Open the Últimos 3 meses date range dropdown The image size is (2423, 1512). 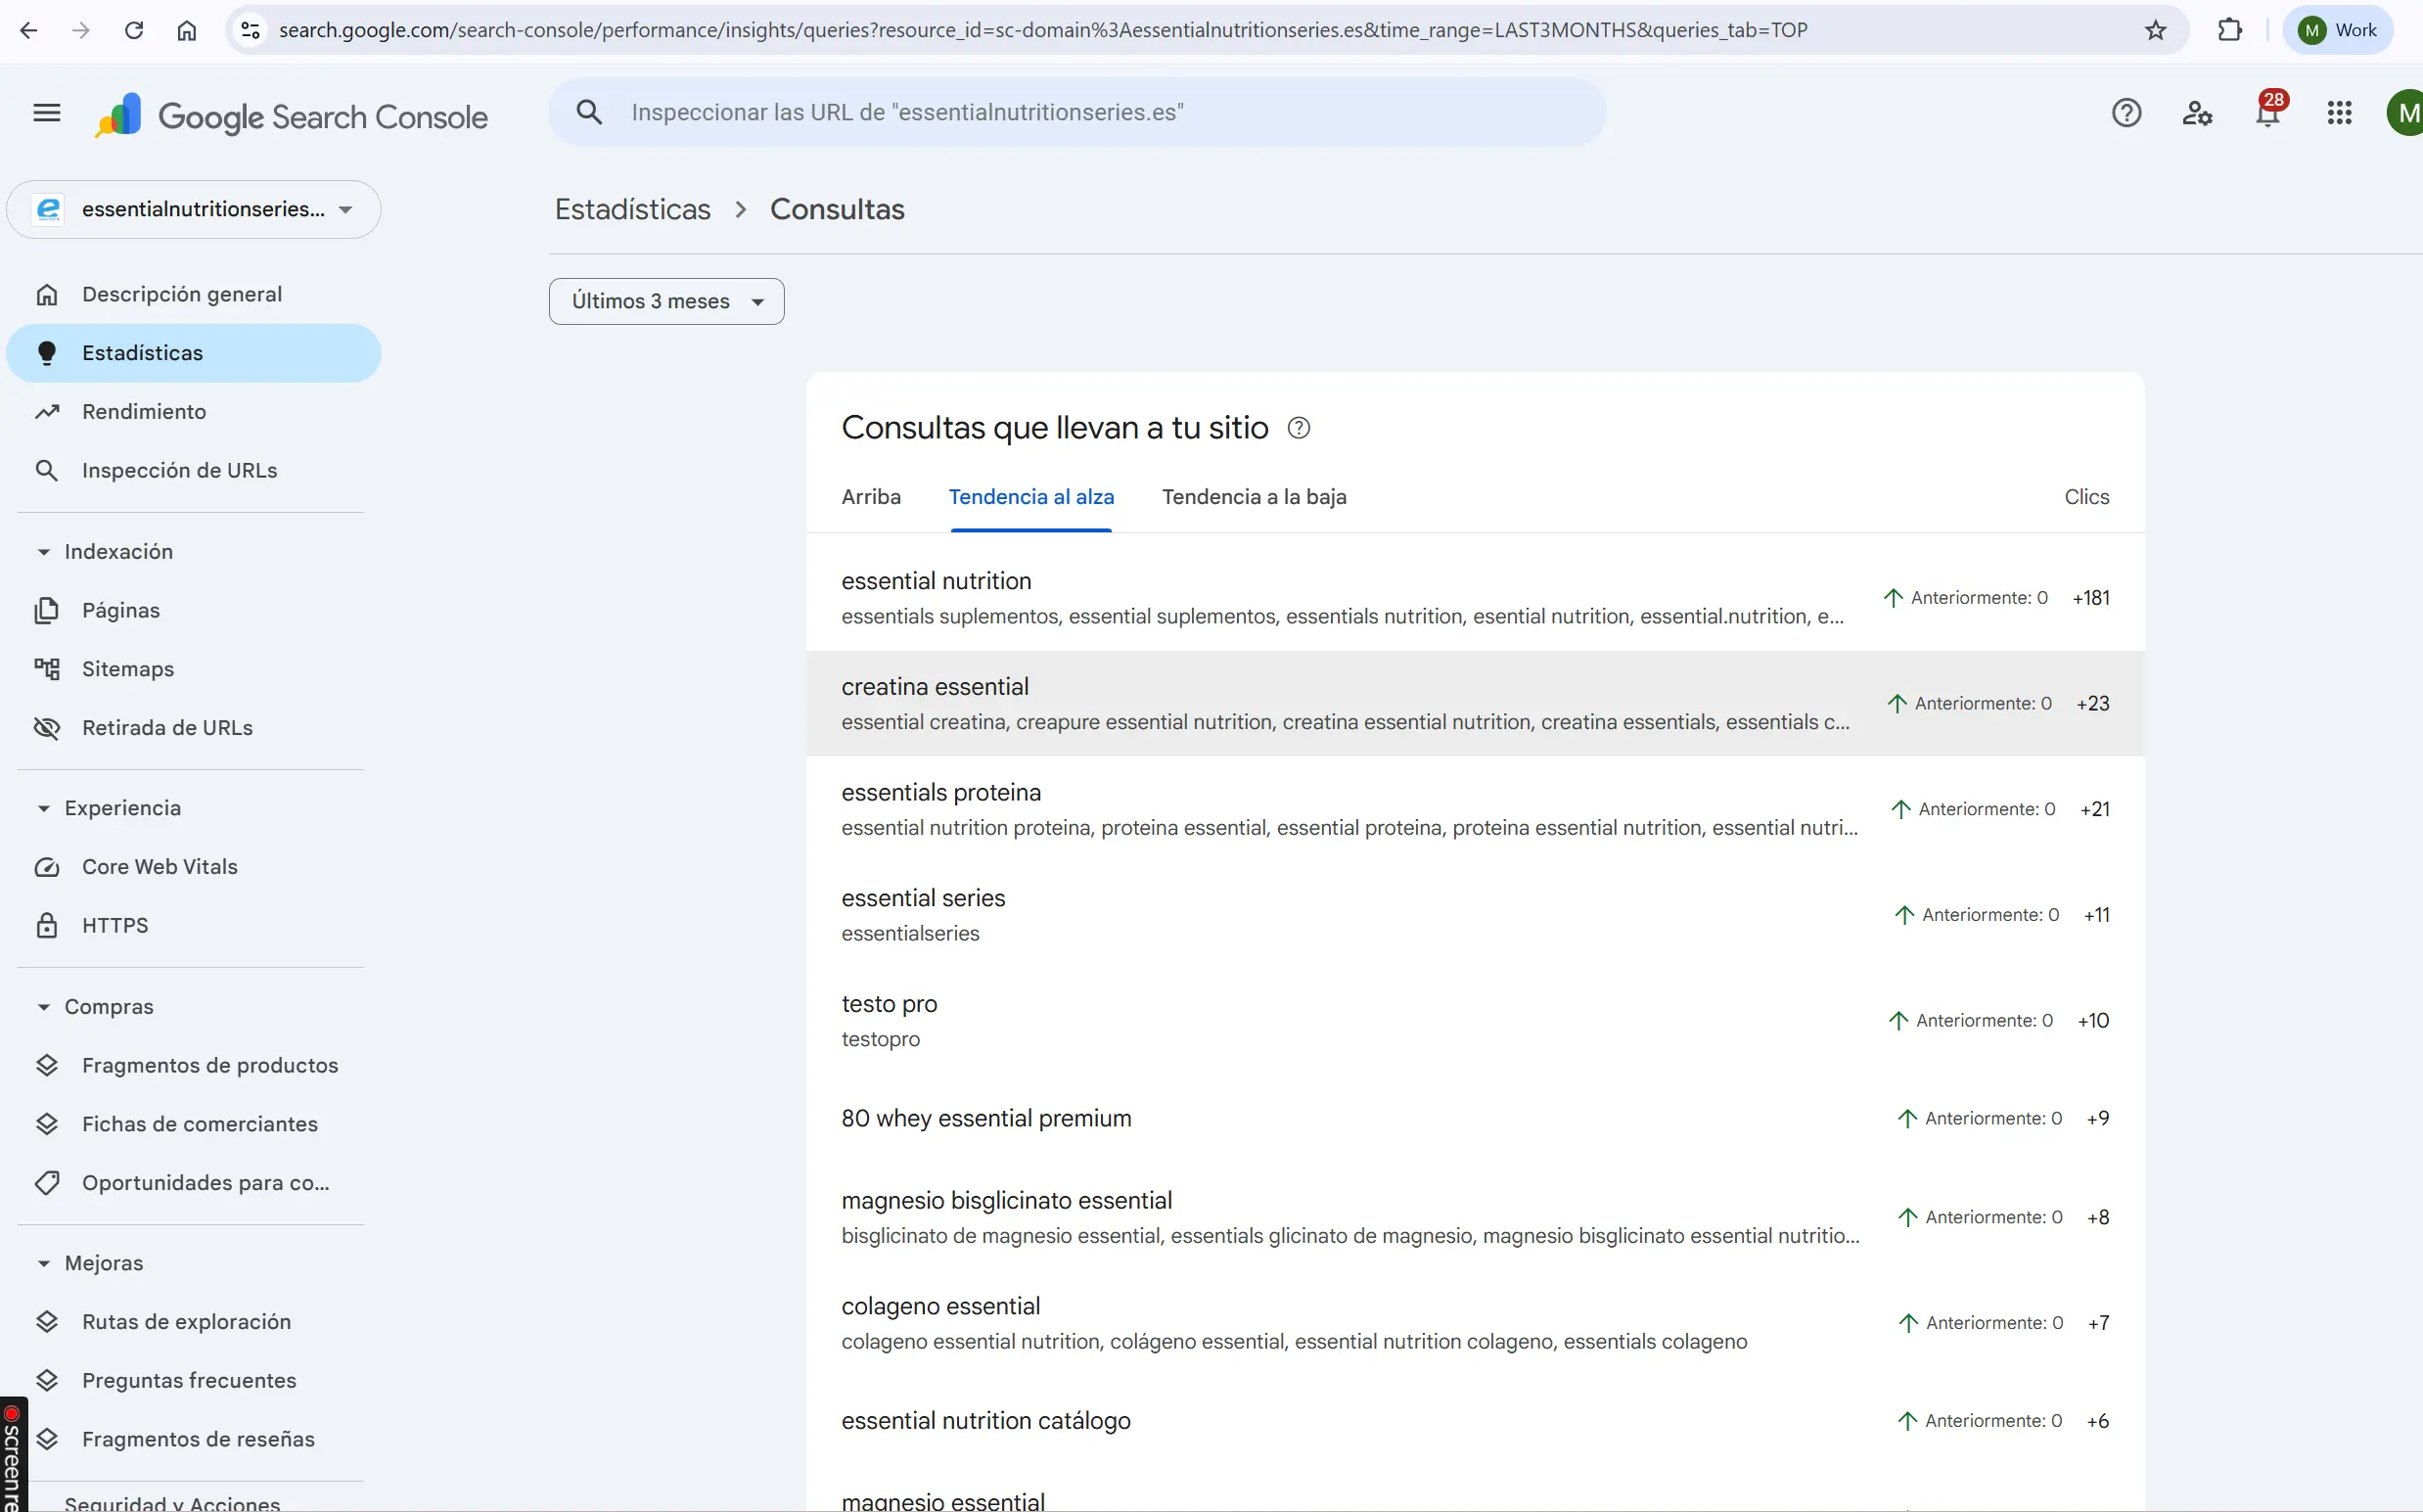pyautogui.click(x=666, y=301)
